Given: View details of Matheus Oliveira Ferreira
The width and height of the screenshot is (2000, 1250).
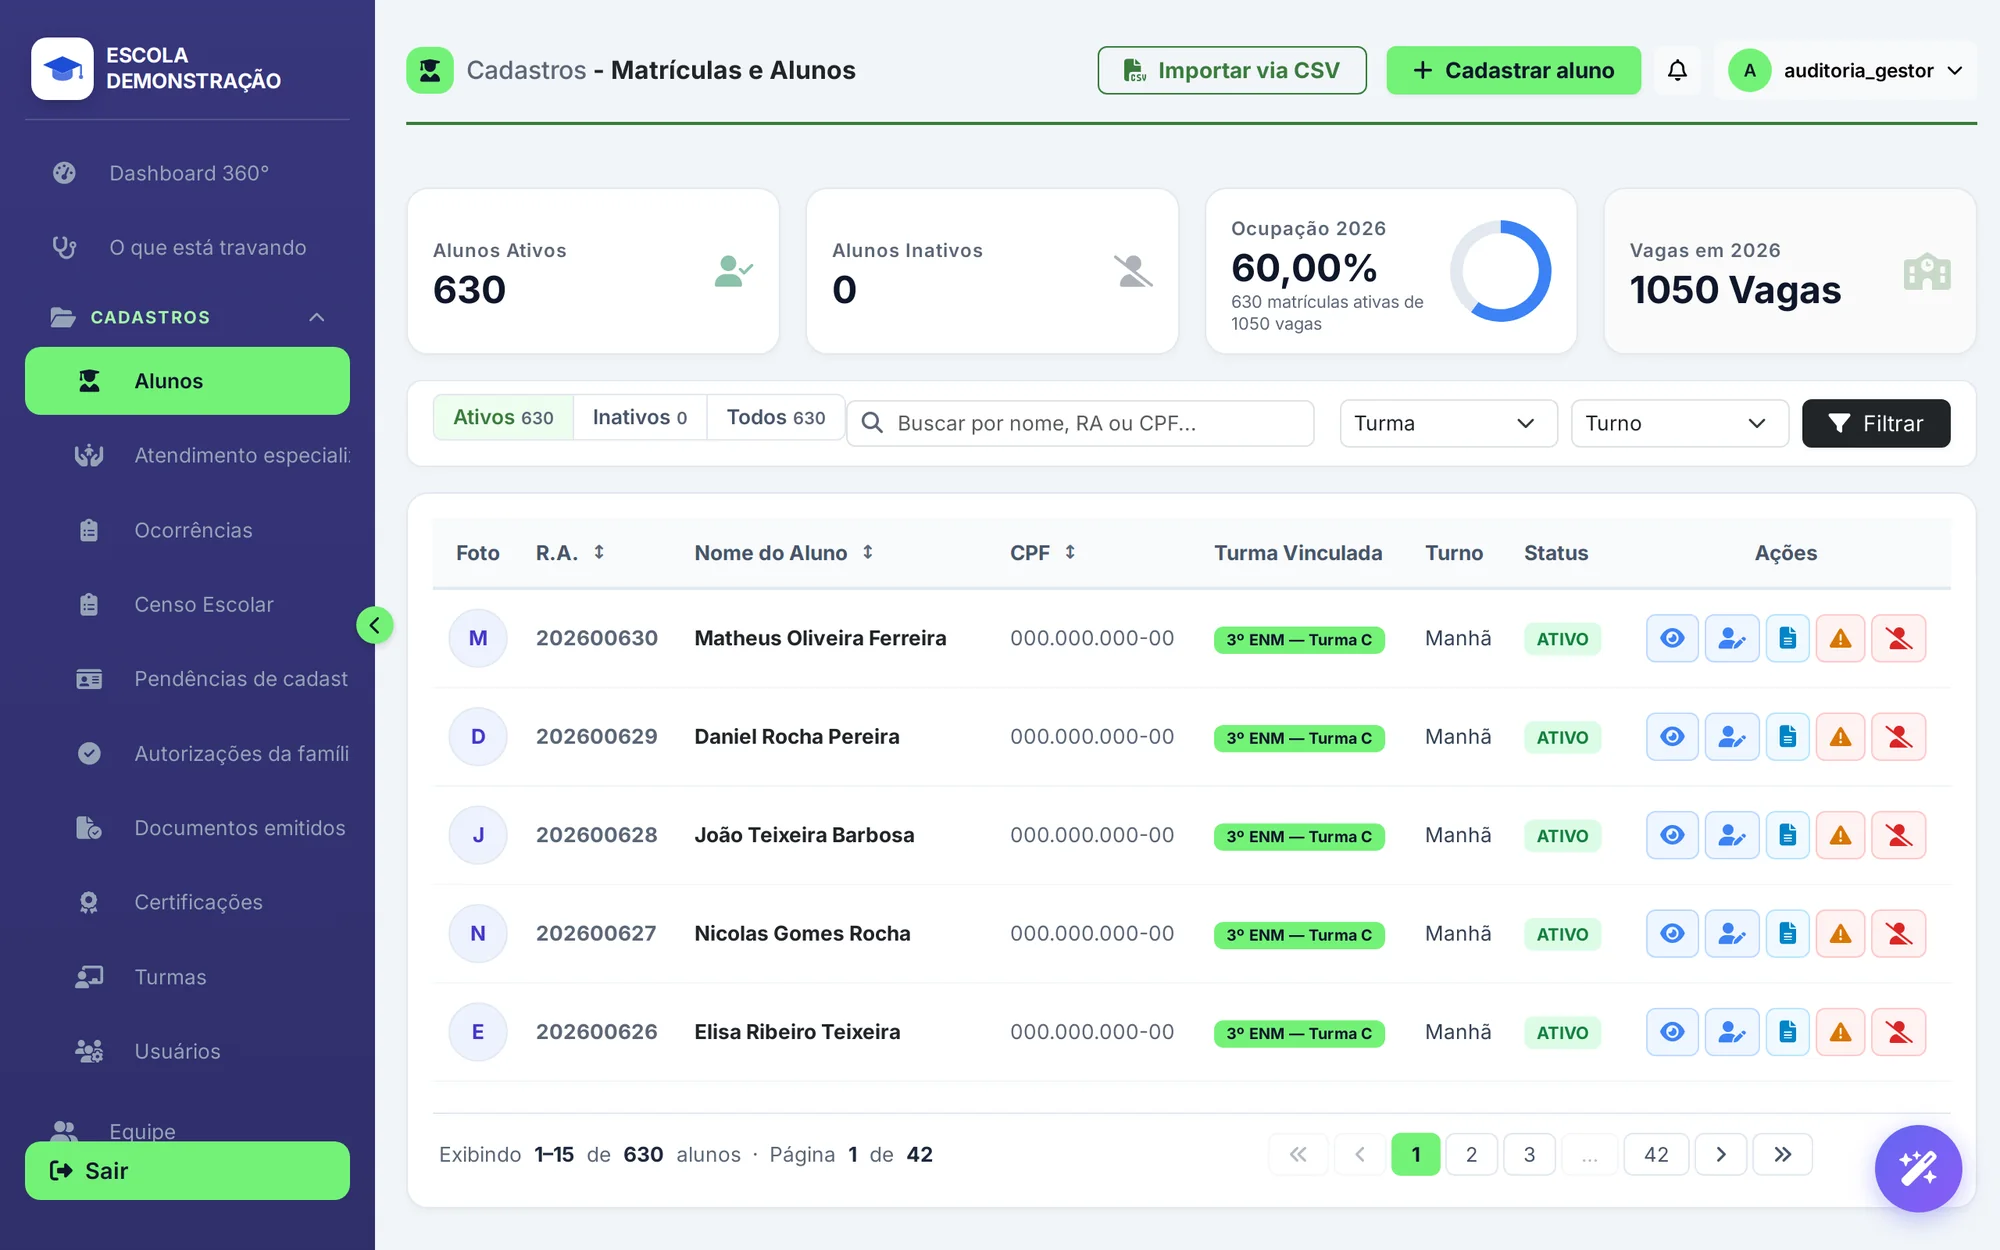Looking at the screenshot, I should click(1672, 638).
